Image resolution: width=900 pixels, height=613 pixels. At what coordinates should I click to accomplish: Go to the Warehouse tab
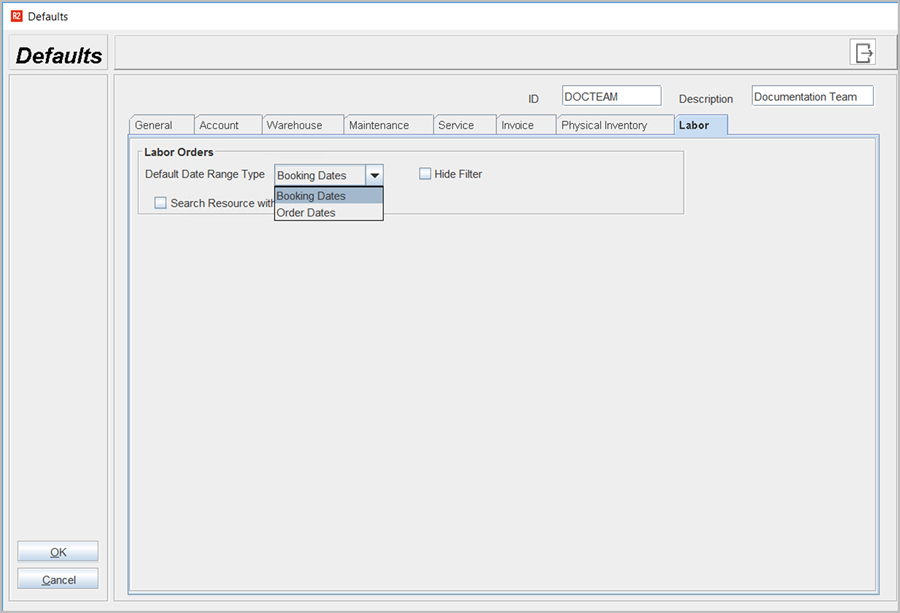(294, 125)
